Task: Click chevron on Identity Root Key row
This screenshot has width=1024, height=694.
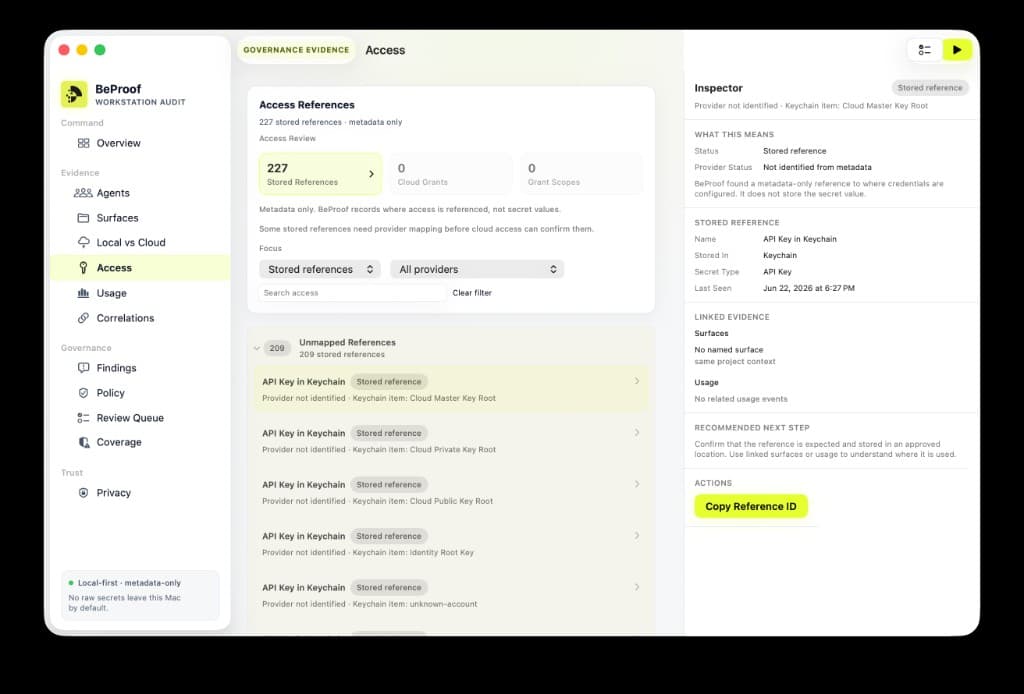Action: (637, 535)
